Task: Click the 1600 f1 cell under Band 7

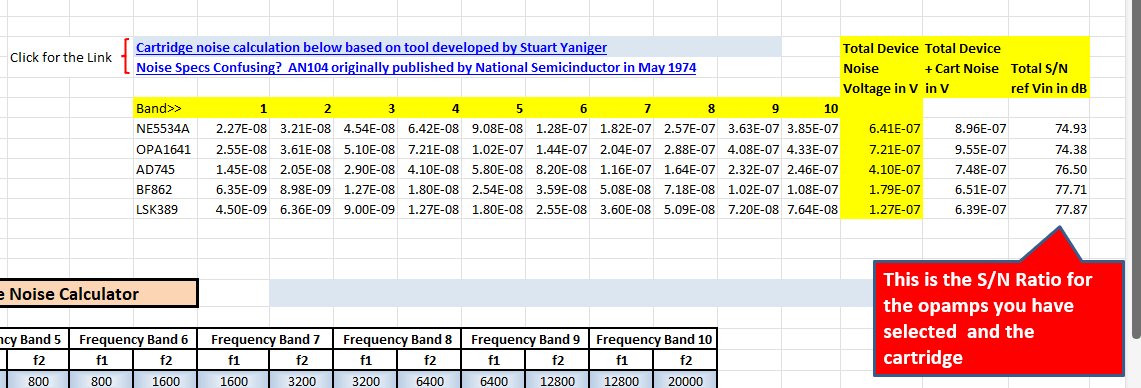Action: click(234, 379)
